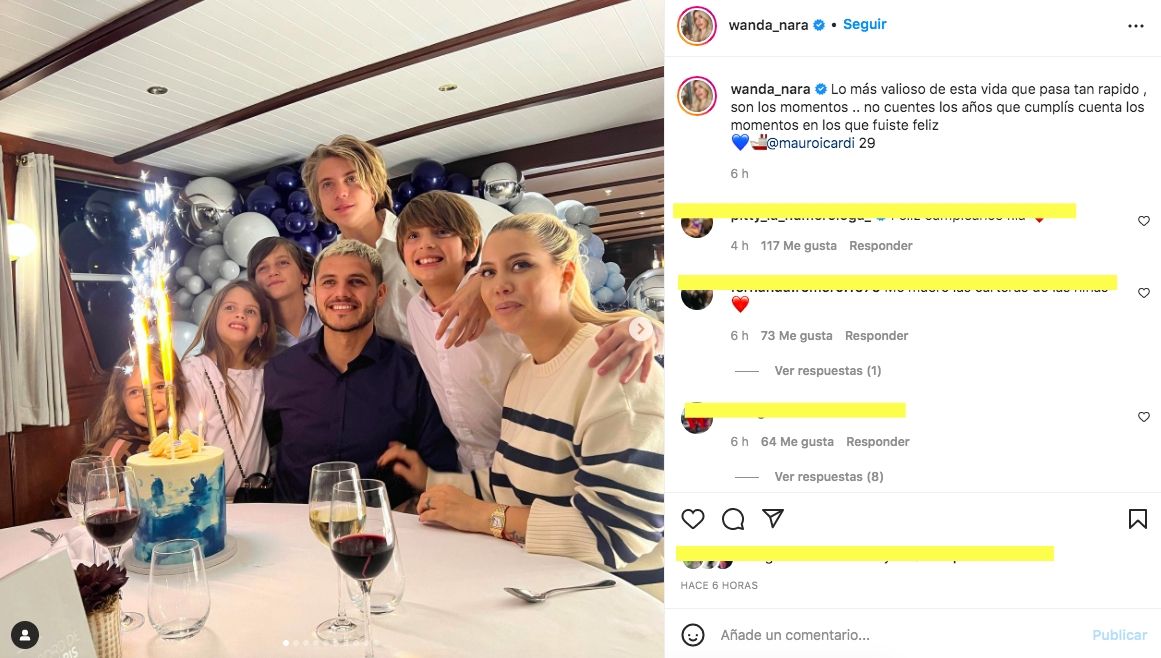Open the emoji picker smiley icon

click(x=692, y=634)
